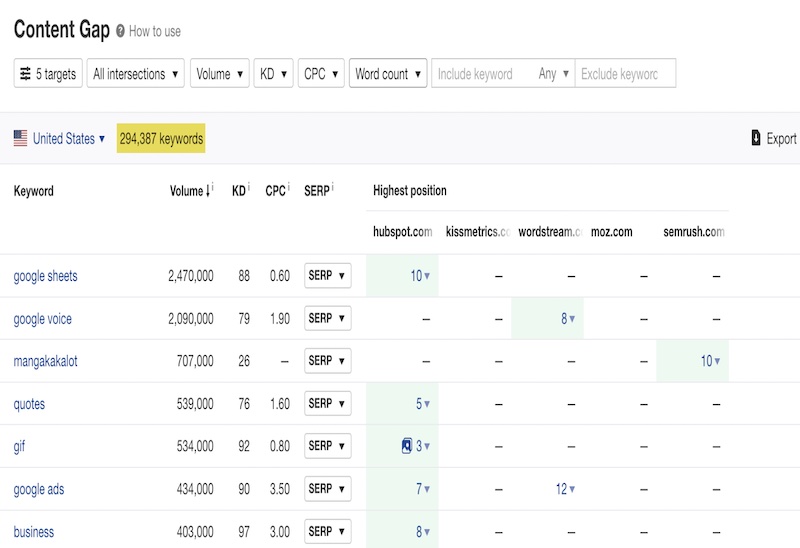The width and height of the screenshot is (800, 548).
Task: Click the United States flag icon
Action: [20, 138]
